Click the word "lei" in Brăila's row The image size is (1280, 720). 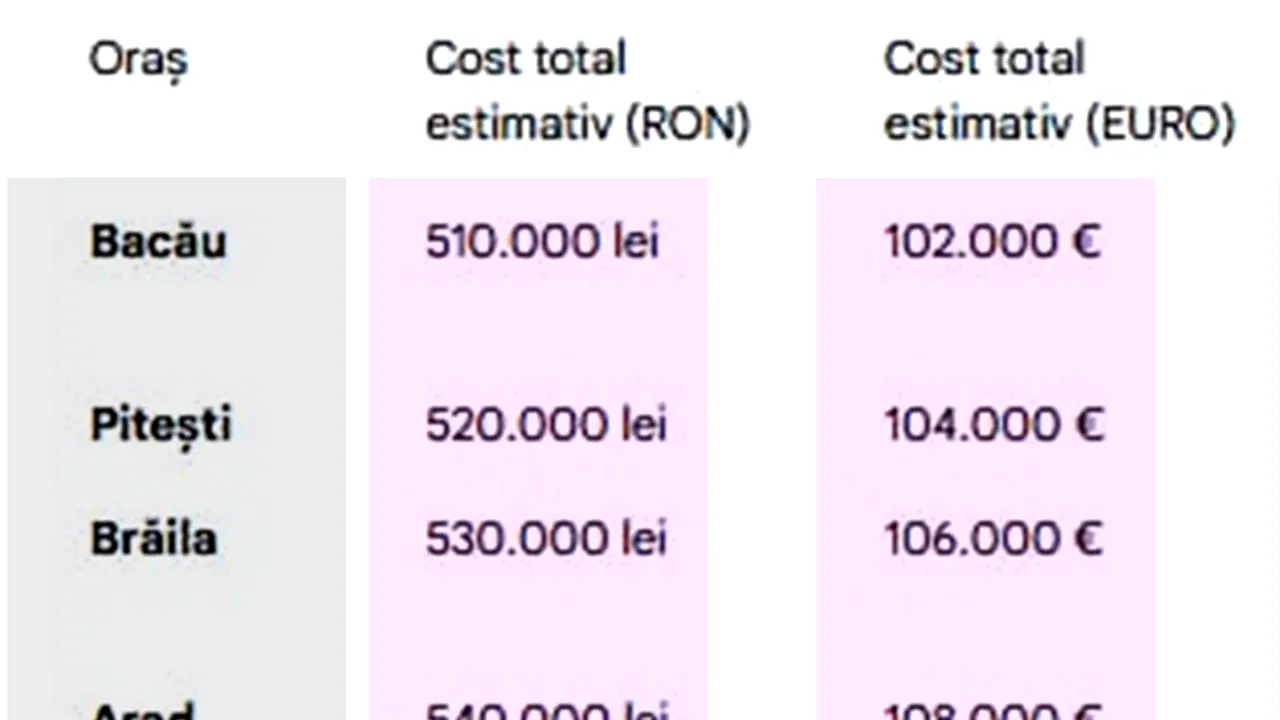(641, 539)
